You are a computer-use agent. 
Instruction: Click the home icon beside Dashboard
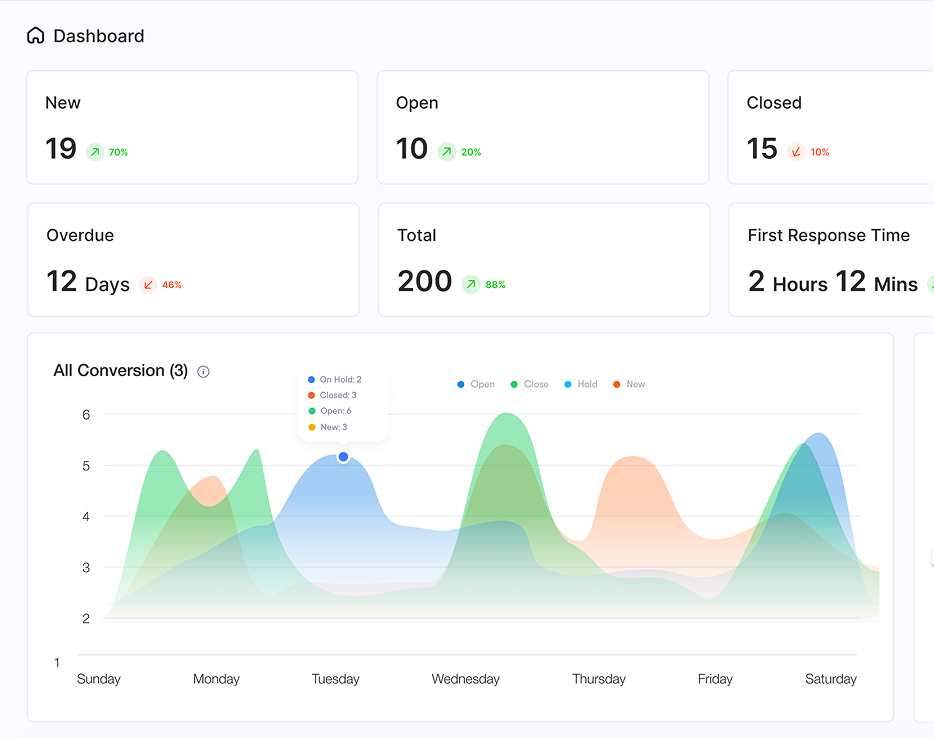[35, 34]
